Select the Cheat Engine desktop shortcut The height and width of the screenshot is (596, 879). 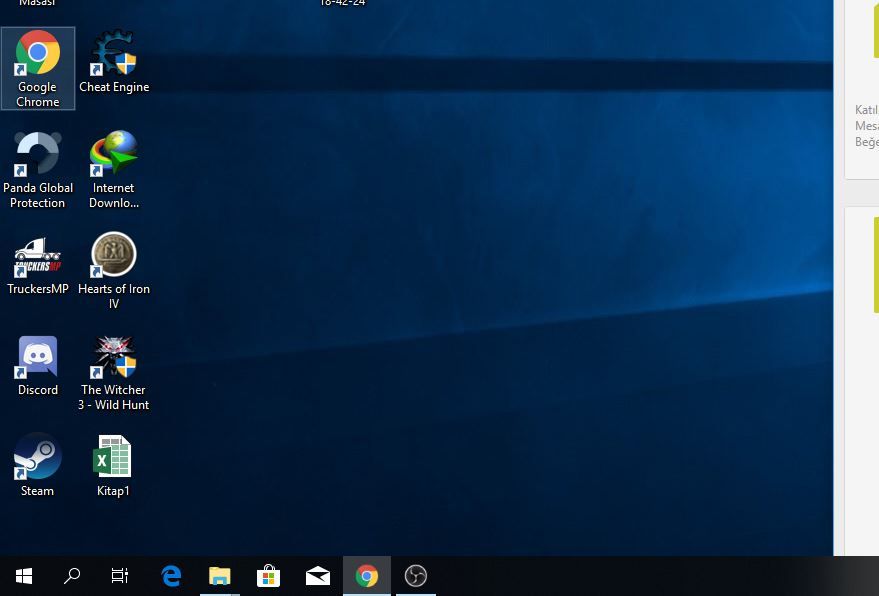[114, 62]
